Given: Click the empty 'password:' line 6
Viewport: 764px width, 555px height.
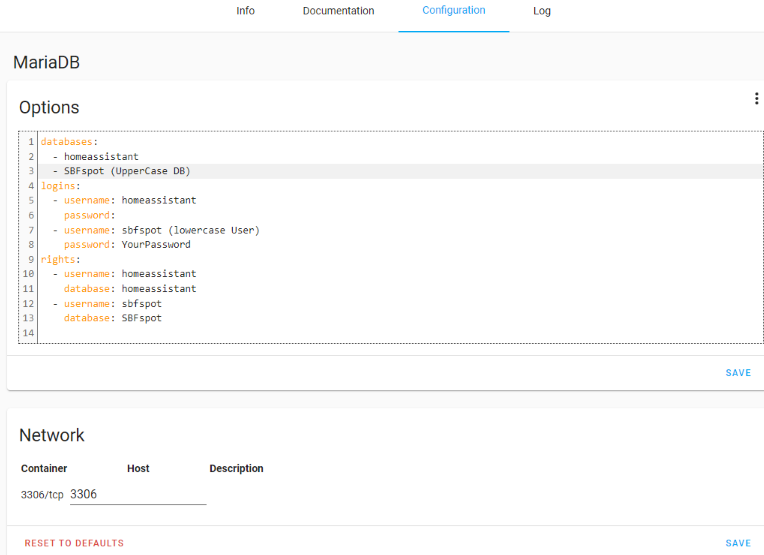Looking at the screenshot, I should point(89,215).
